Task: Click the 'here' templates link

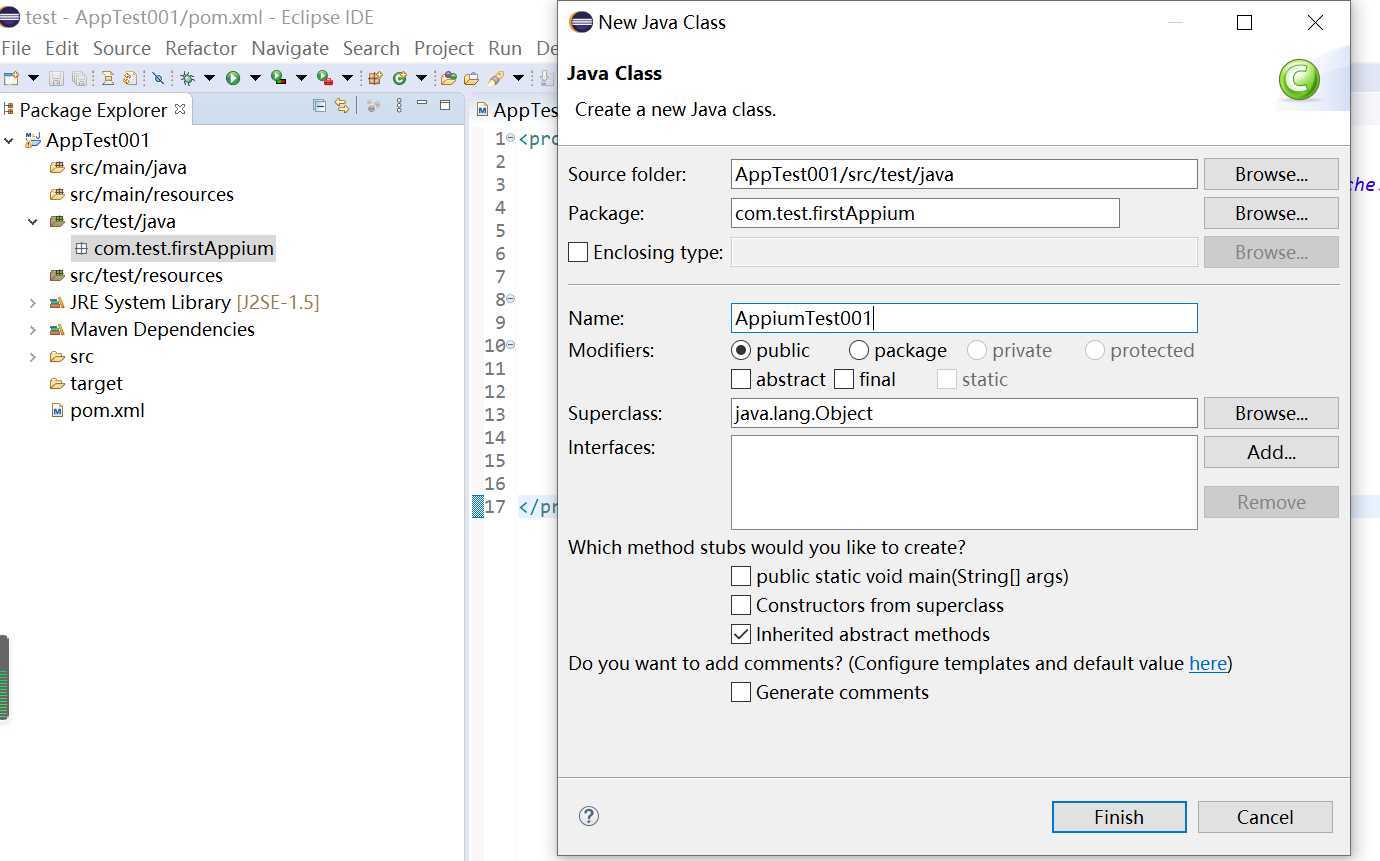Action: 1207,663
